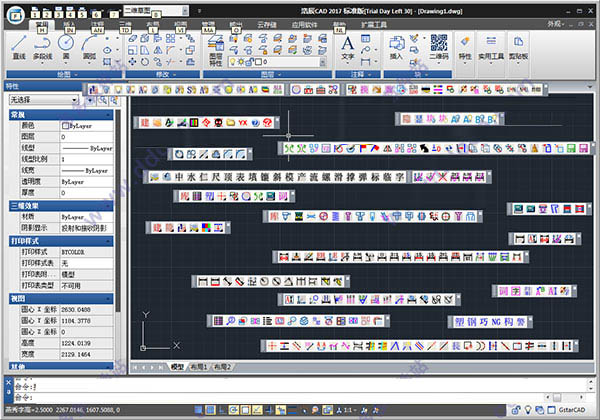Select the 多段线 polyline tool
Viewport: 600px width, 420px height.
(42, 48)
